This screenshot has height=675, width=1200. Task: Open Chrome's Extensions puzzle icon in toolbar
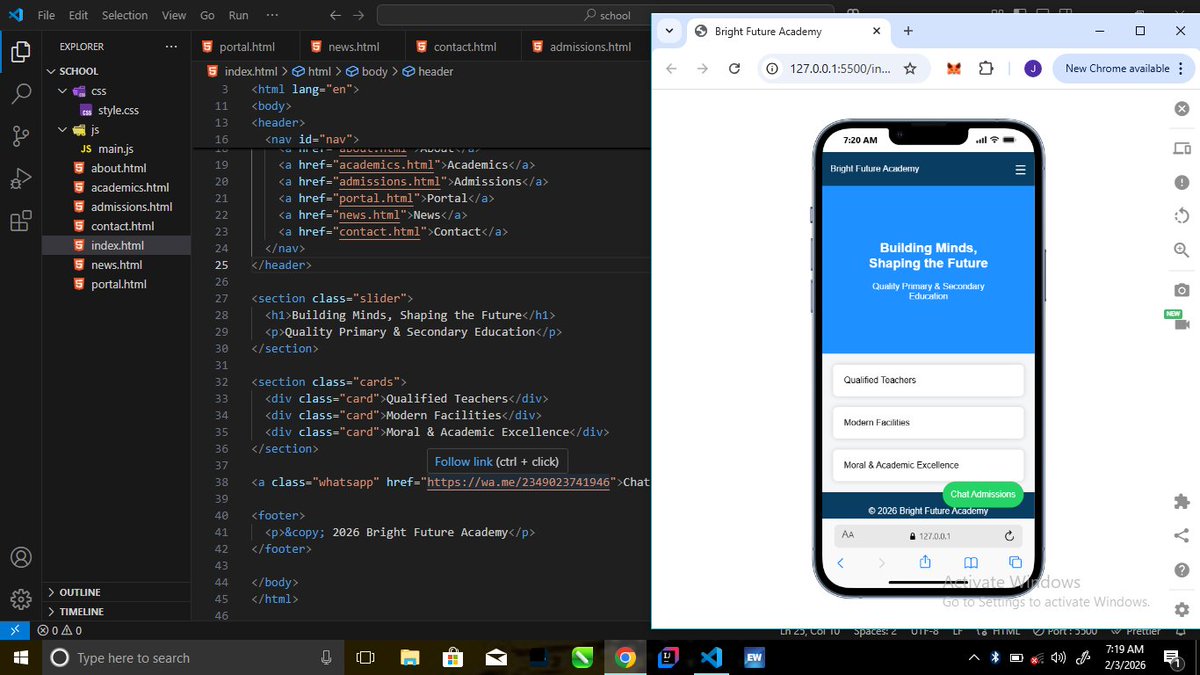click(x=985, y=69)
